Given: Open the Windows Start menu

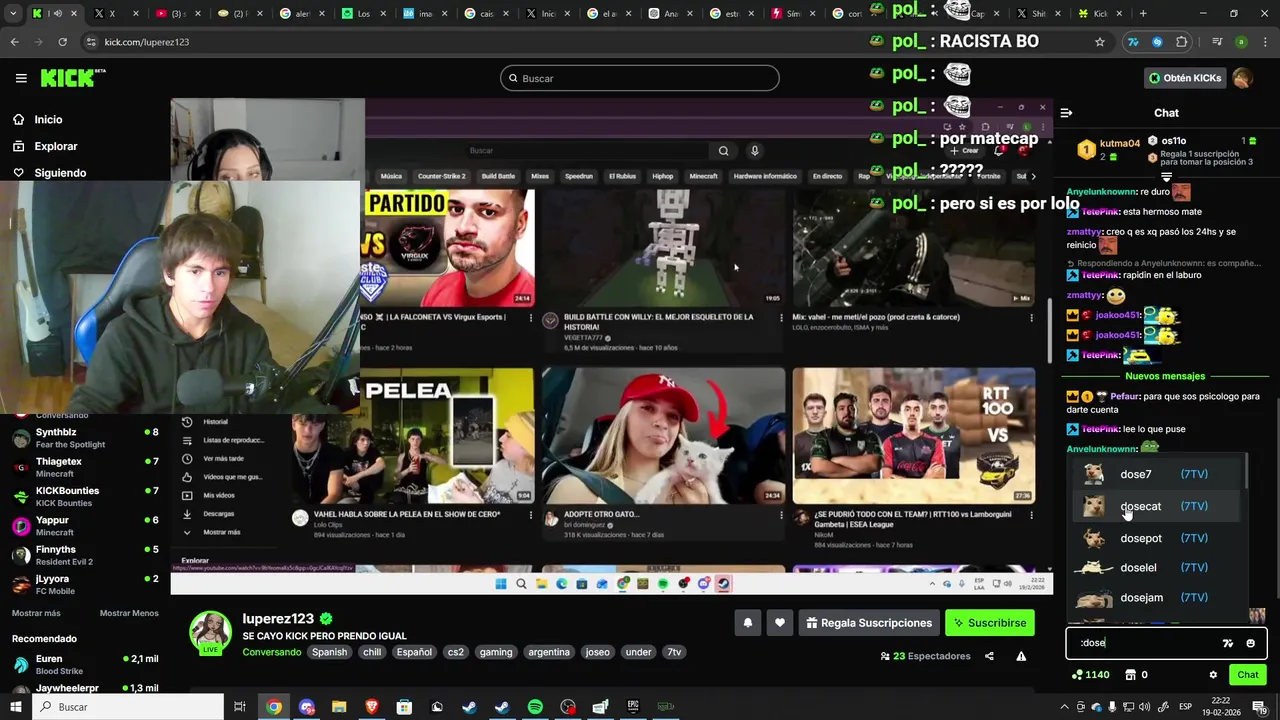Looking at the screenshot, I should 17,707.
